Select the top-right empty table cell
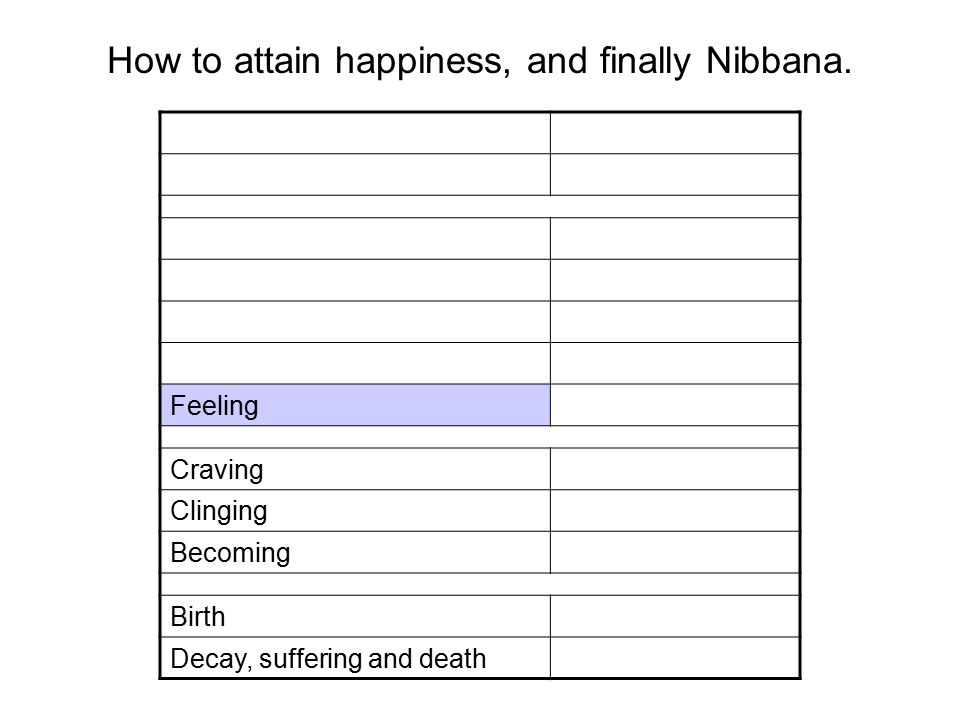 coord(675,133)
